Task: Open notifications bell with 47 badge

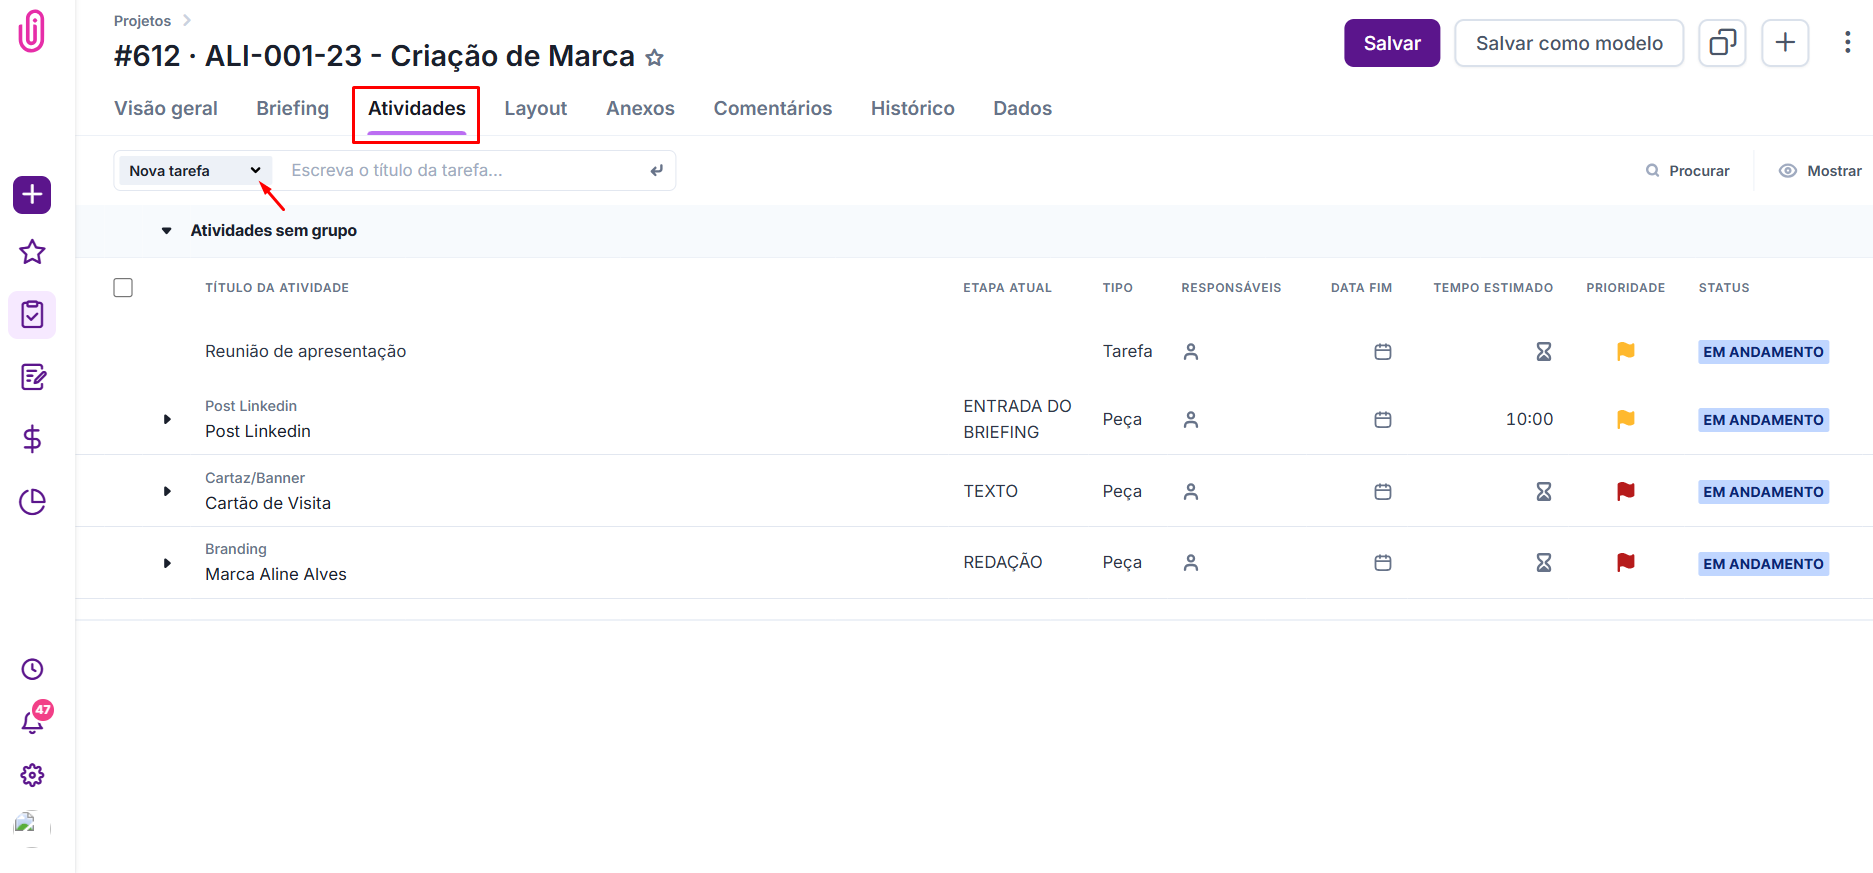Action: coord(33,721)
